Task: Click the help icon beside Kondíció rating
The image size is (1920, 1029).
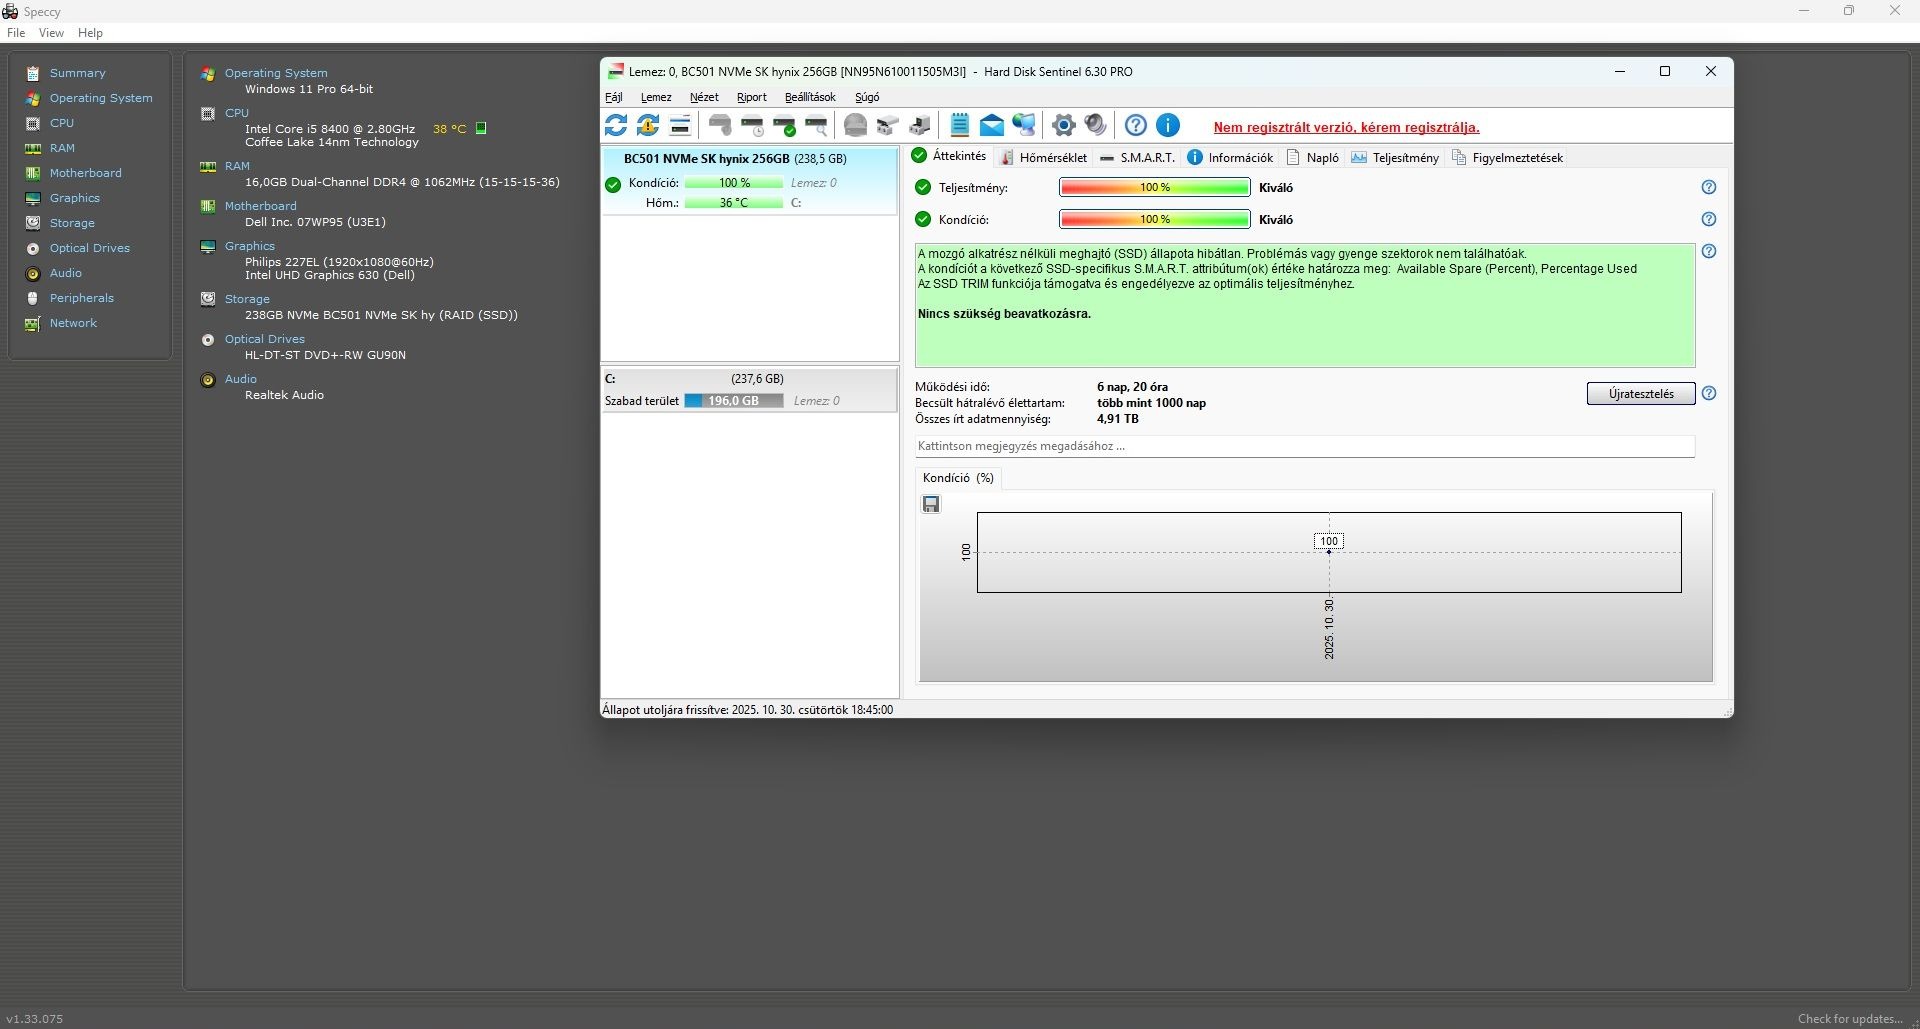Action: 1709,219
